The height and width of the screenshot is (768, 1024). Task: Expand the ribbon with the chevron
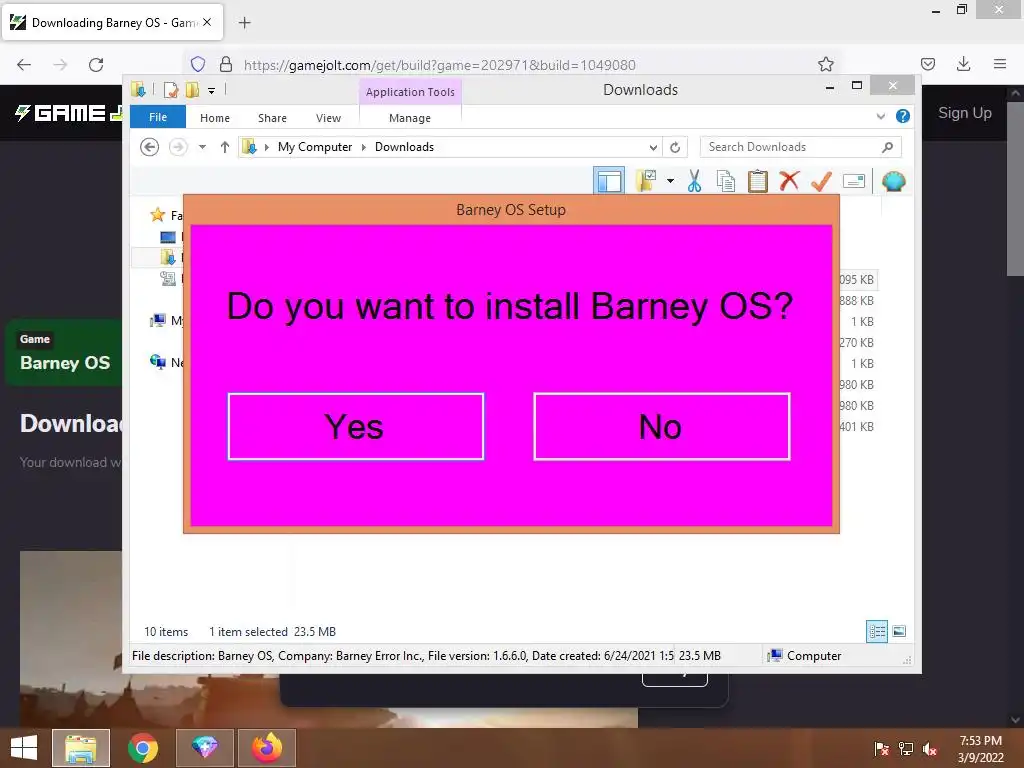tap(880, 116)
